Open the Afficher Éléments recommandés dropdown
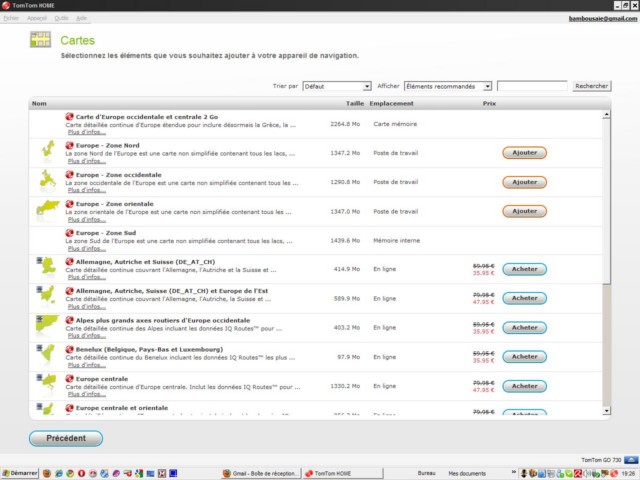This screenshot has width=640, height=480. coord(448,86)
